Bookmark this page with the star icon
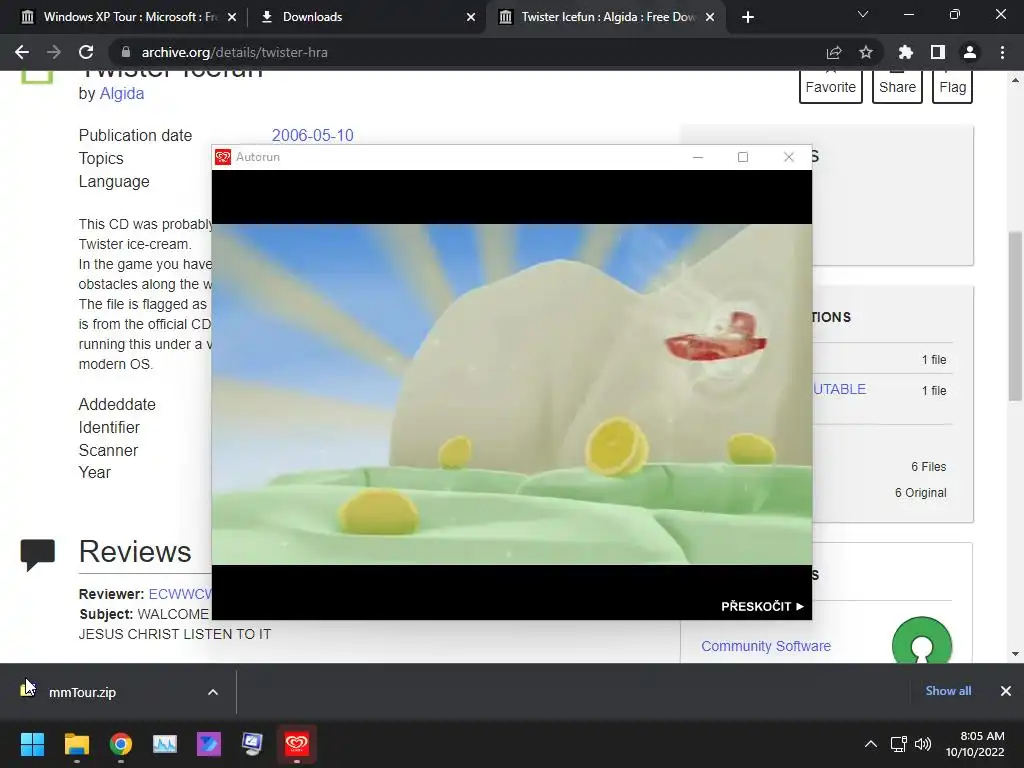This screenshot has height=768, width=1024. [866, 52]
